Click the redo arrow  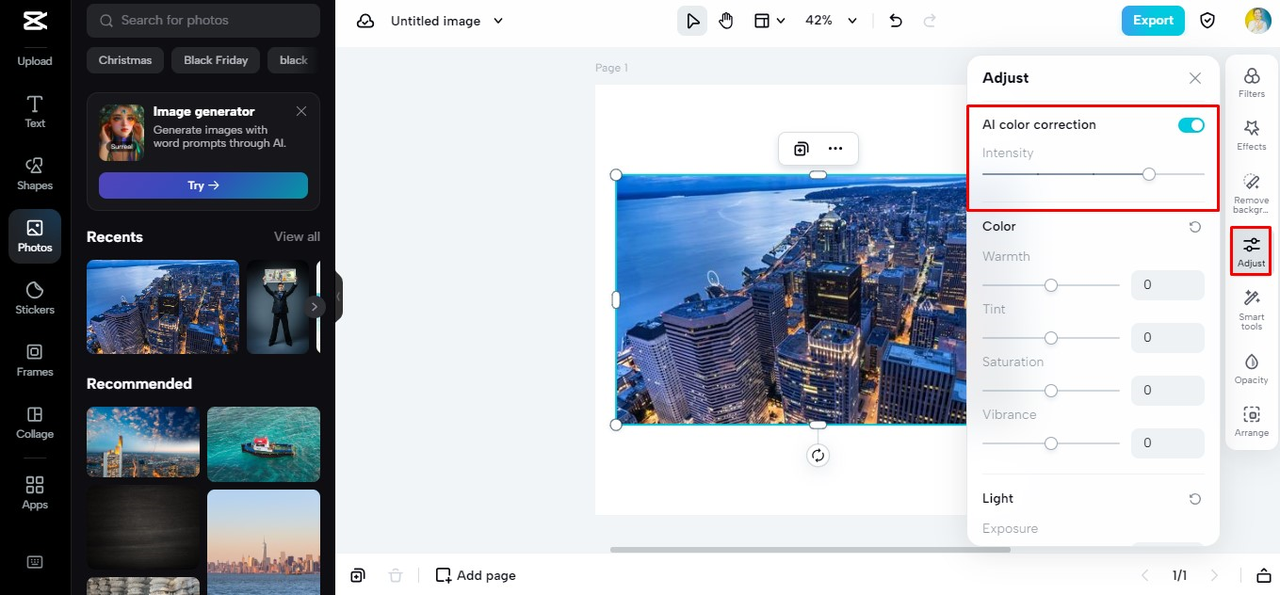pos(930,21)
